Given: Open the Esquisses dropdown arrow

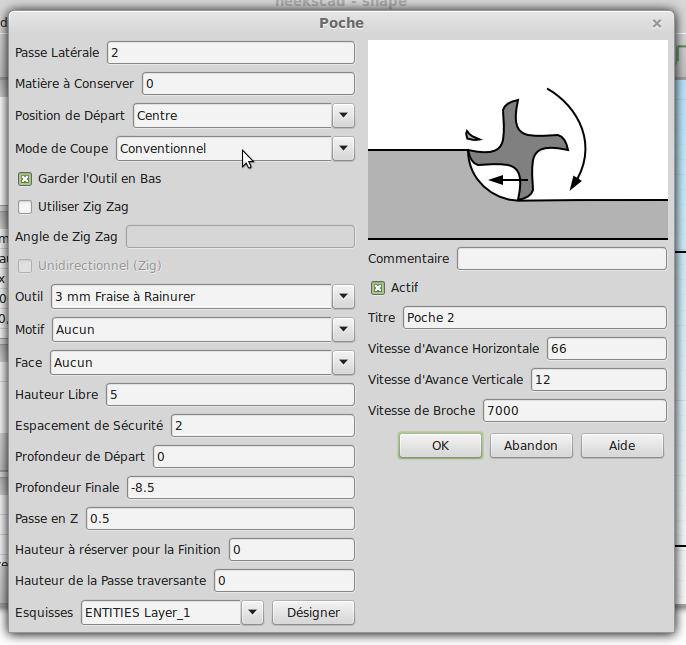Looking at the screenshot, I should (x=252, y=613).
